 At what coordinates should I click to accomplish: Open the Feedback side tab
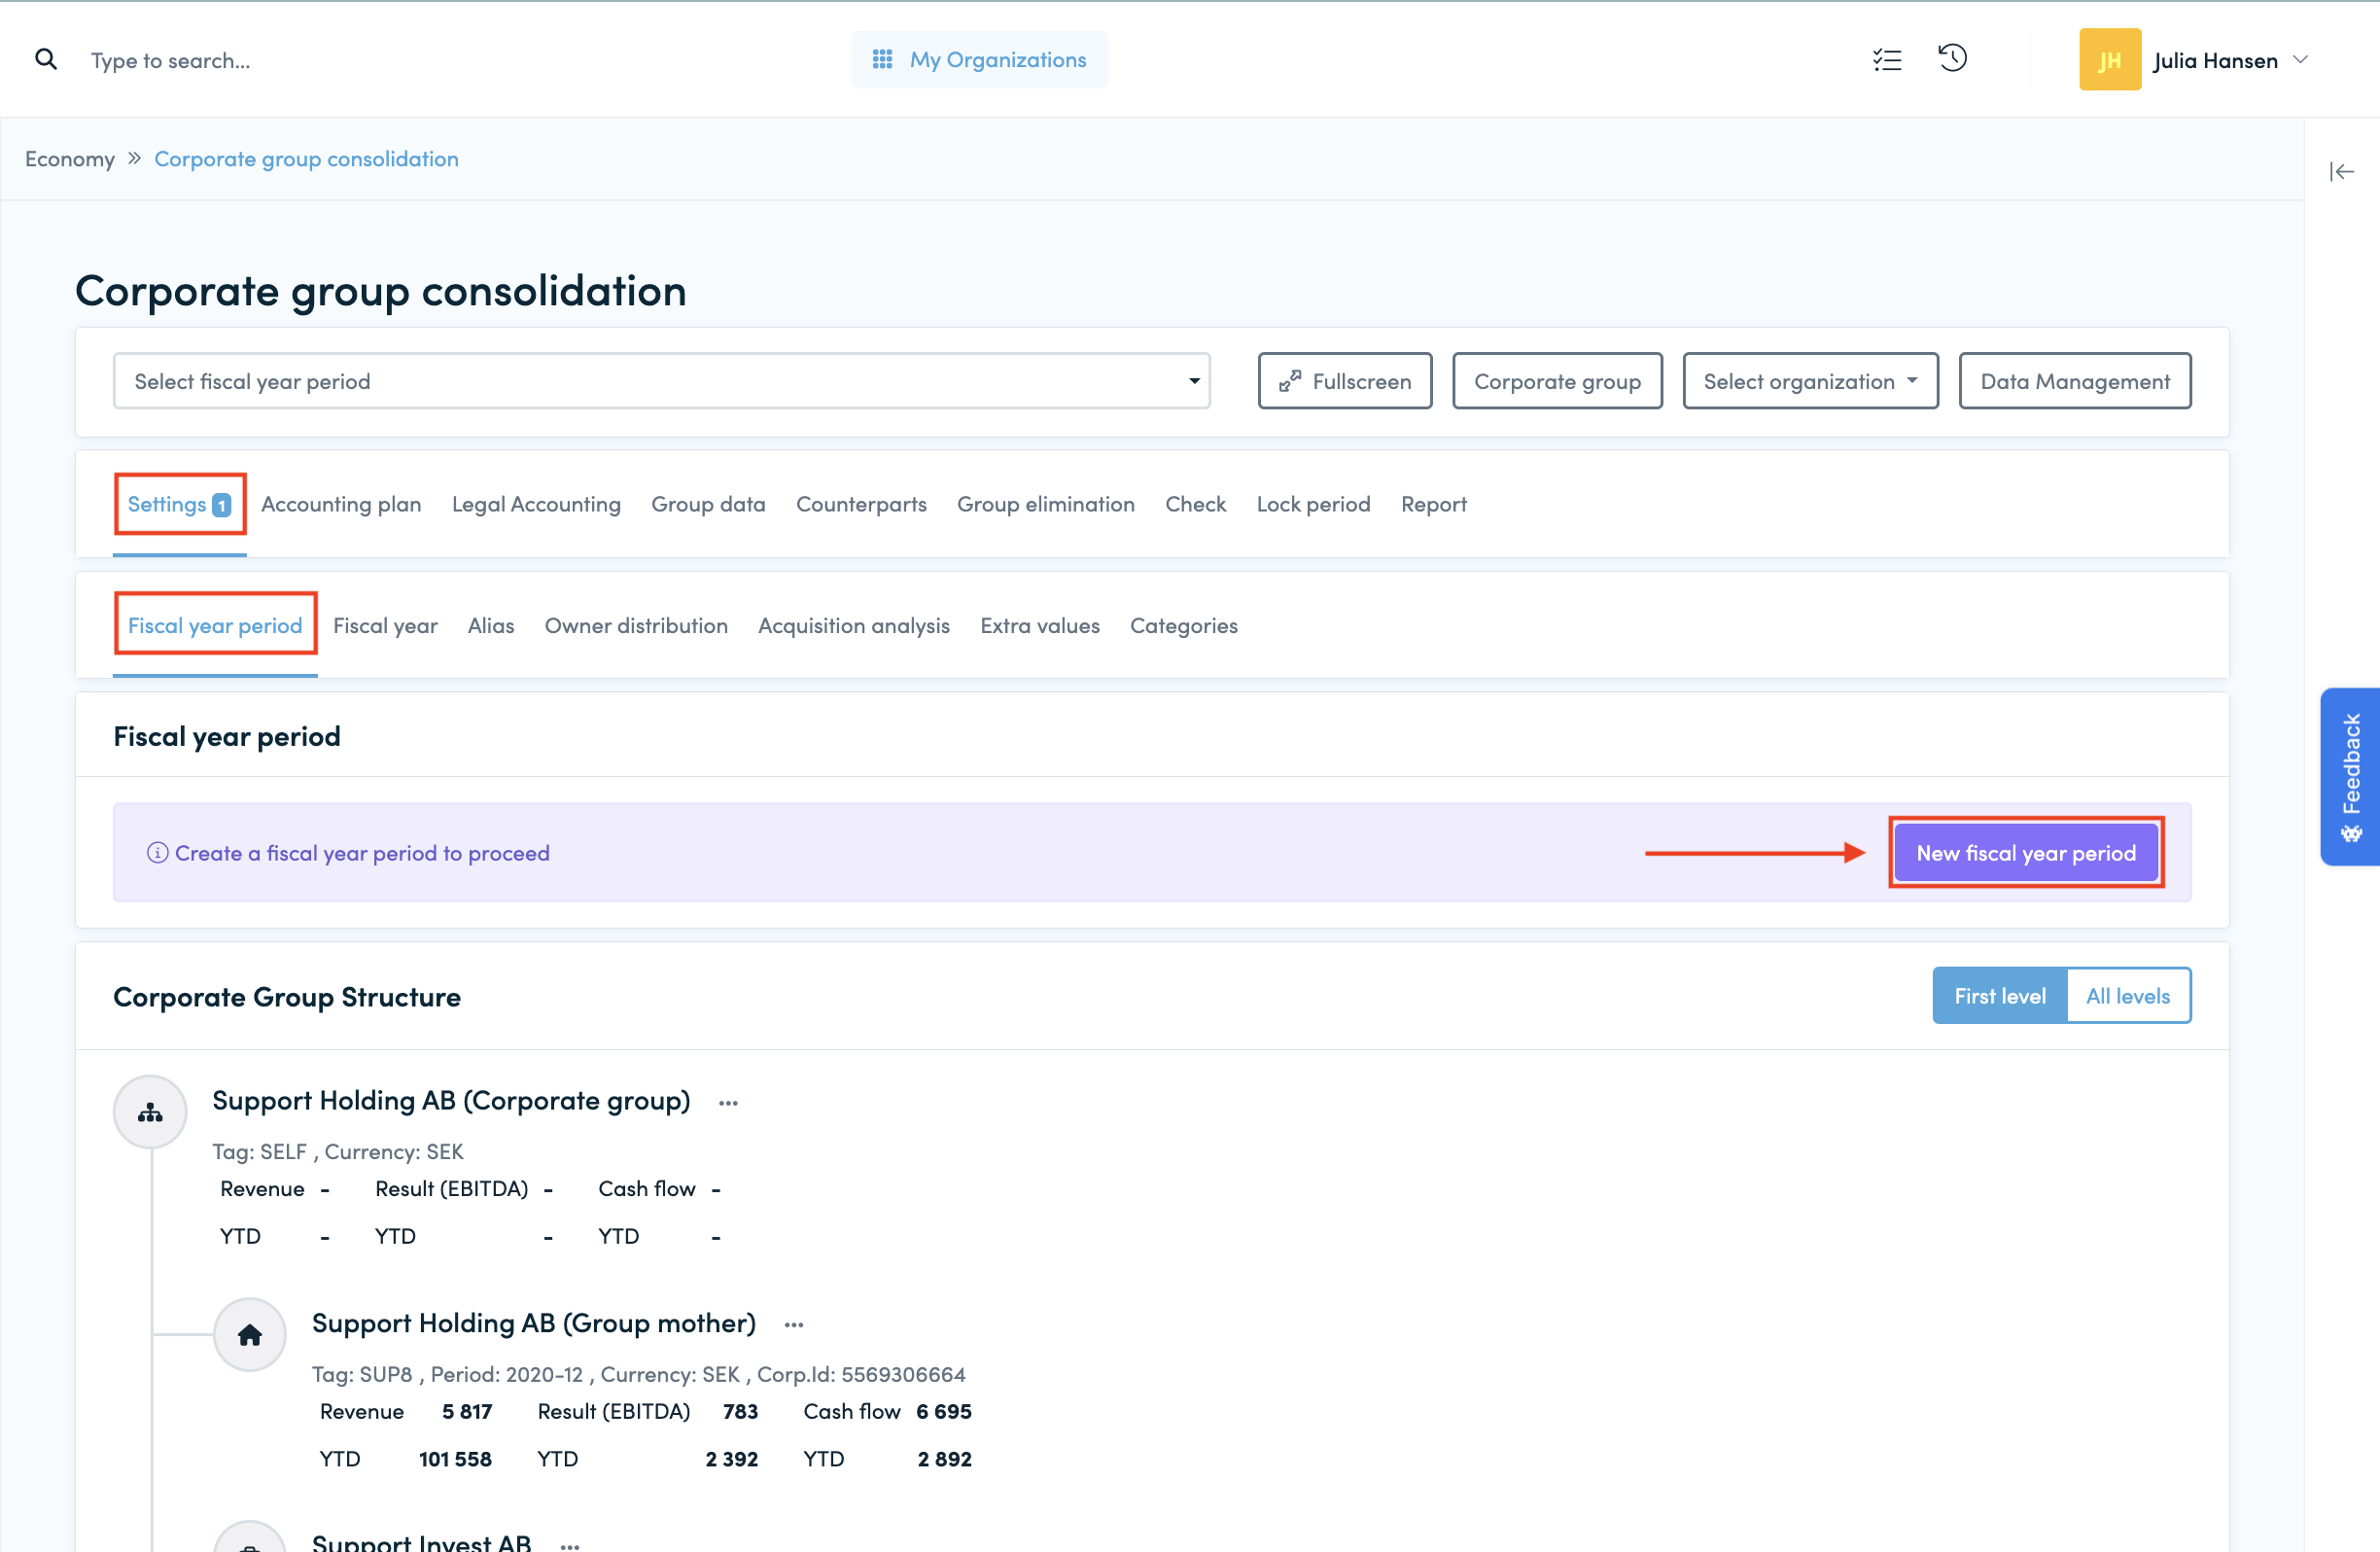[2350, 776]
